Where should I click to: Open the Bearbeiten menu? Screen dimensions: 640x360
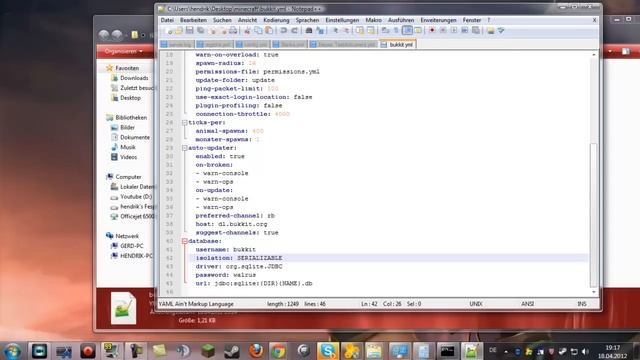193,20
